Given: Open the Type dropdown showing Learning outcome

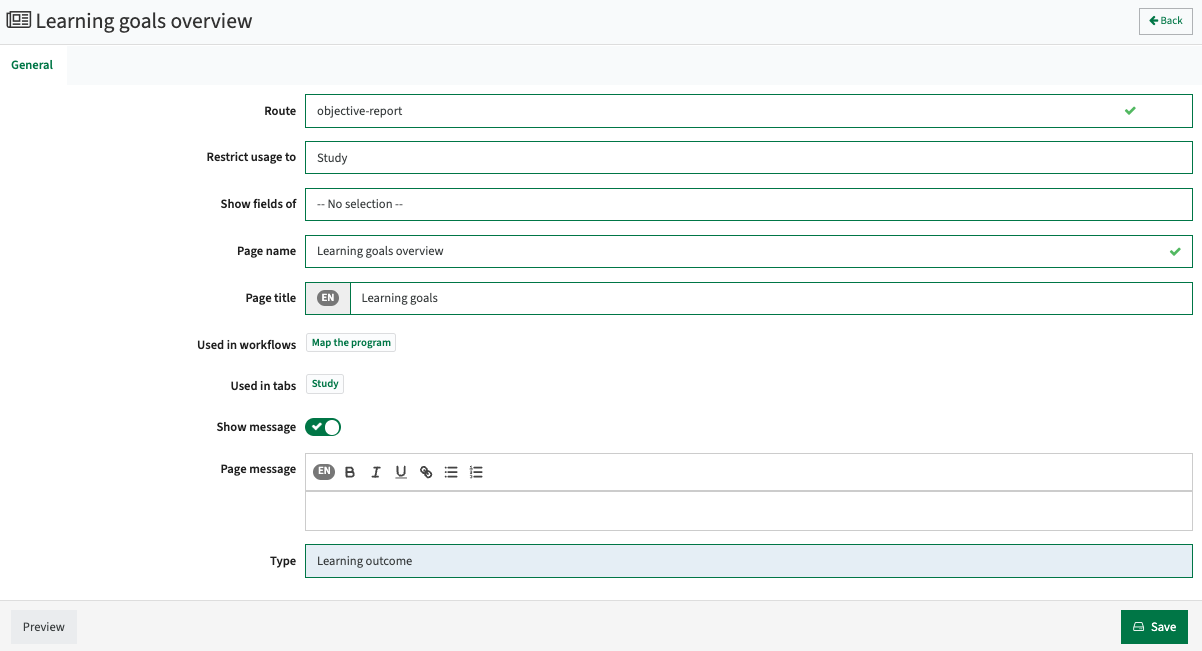Looking at the screenshot, I should point(748,561).
